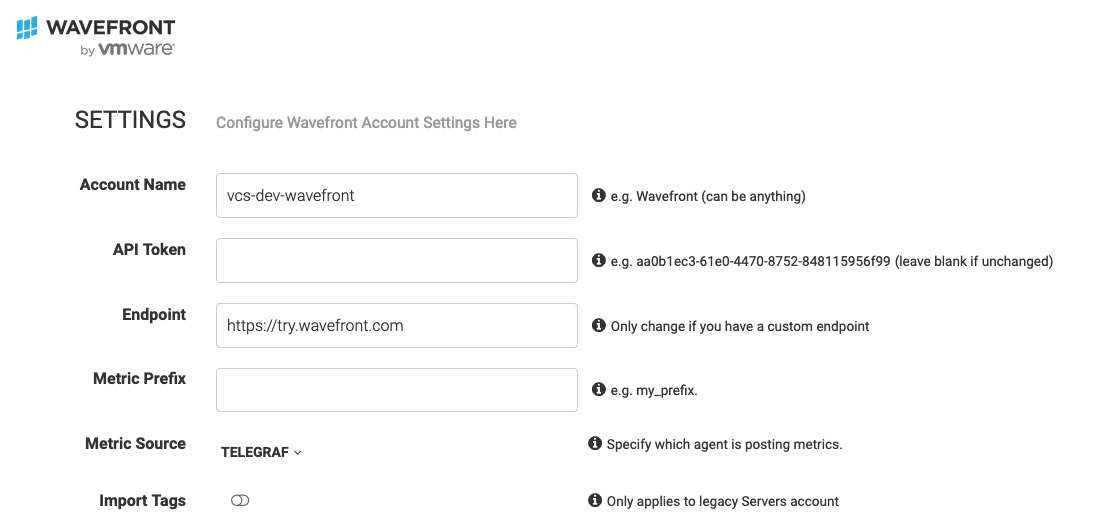Select the Endpoint URL input box

[397, 325]
